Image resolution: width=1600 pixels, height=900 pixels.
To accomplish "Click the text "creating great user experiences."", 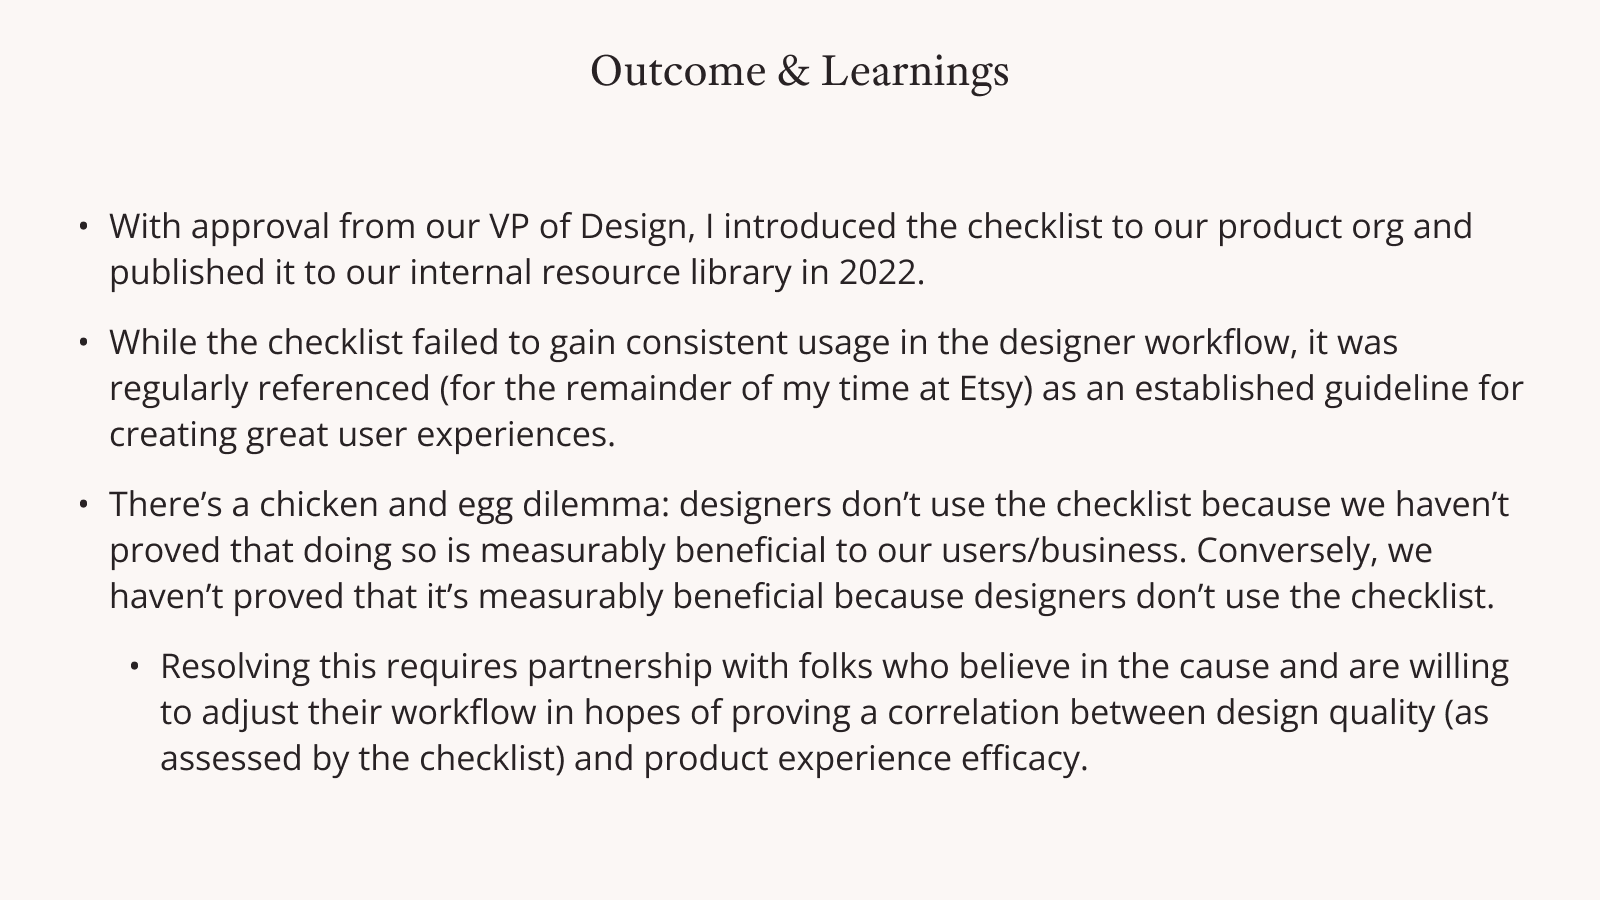I will (x=362, y=435).
